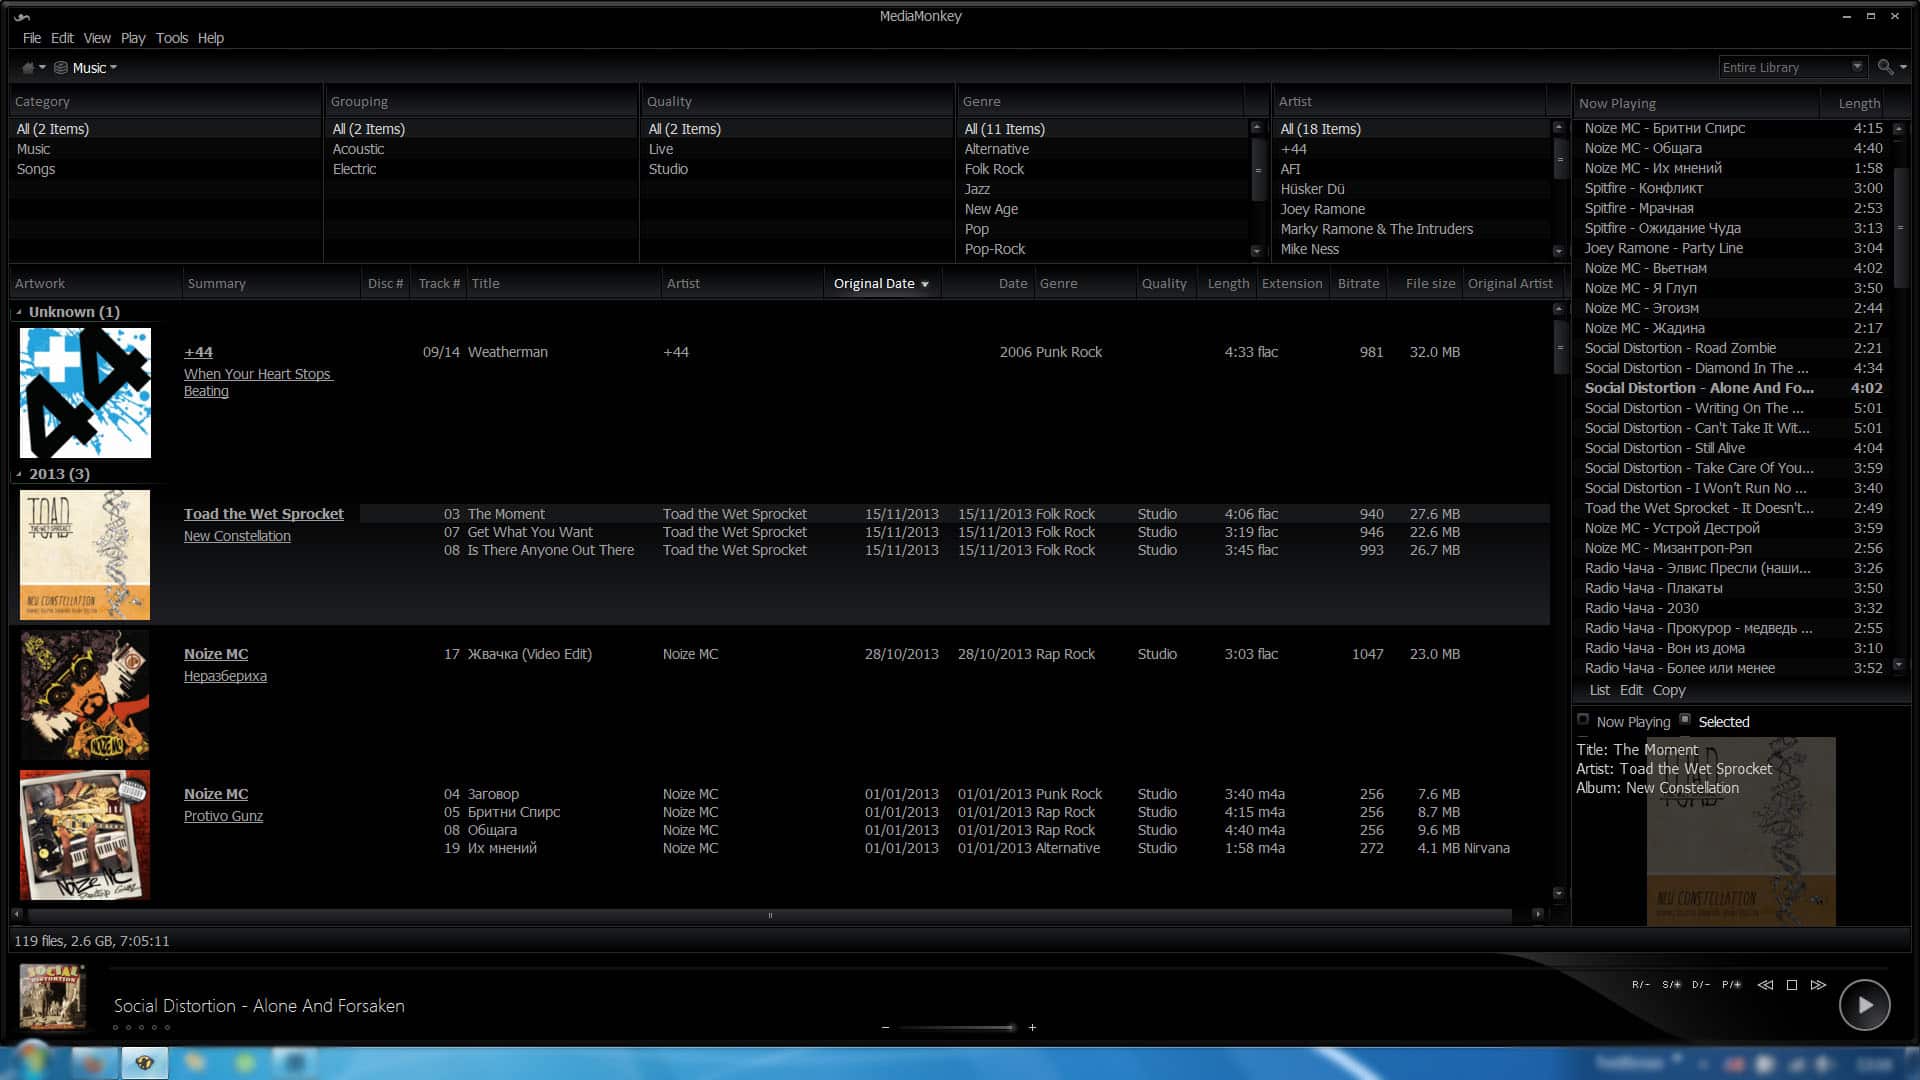1920x1080 pixels.
Task: Click the Social Distortion now-playing album art
Action: click(52, 997)
